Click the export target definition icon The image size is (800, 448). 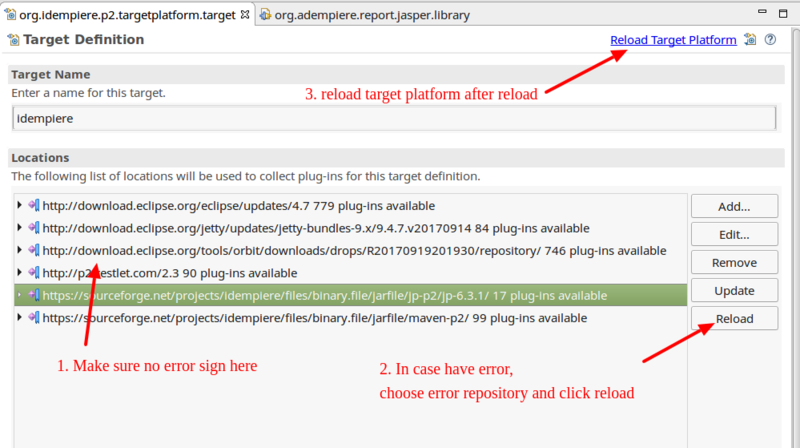pyautogui.click(x=750, y=40)
